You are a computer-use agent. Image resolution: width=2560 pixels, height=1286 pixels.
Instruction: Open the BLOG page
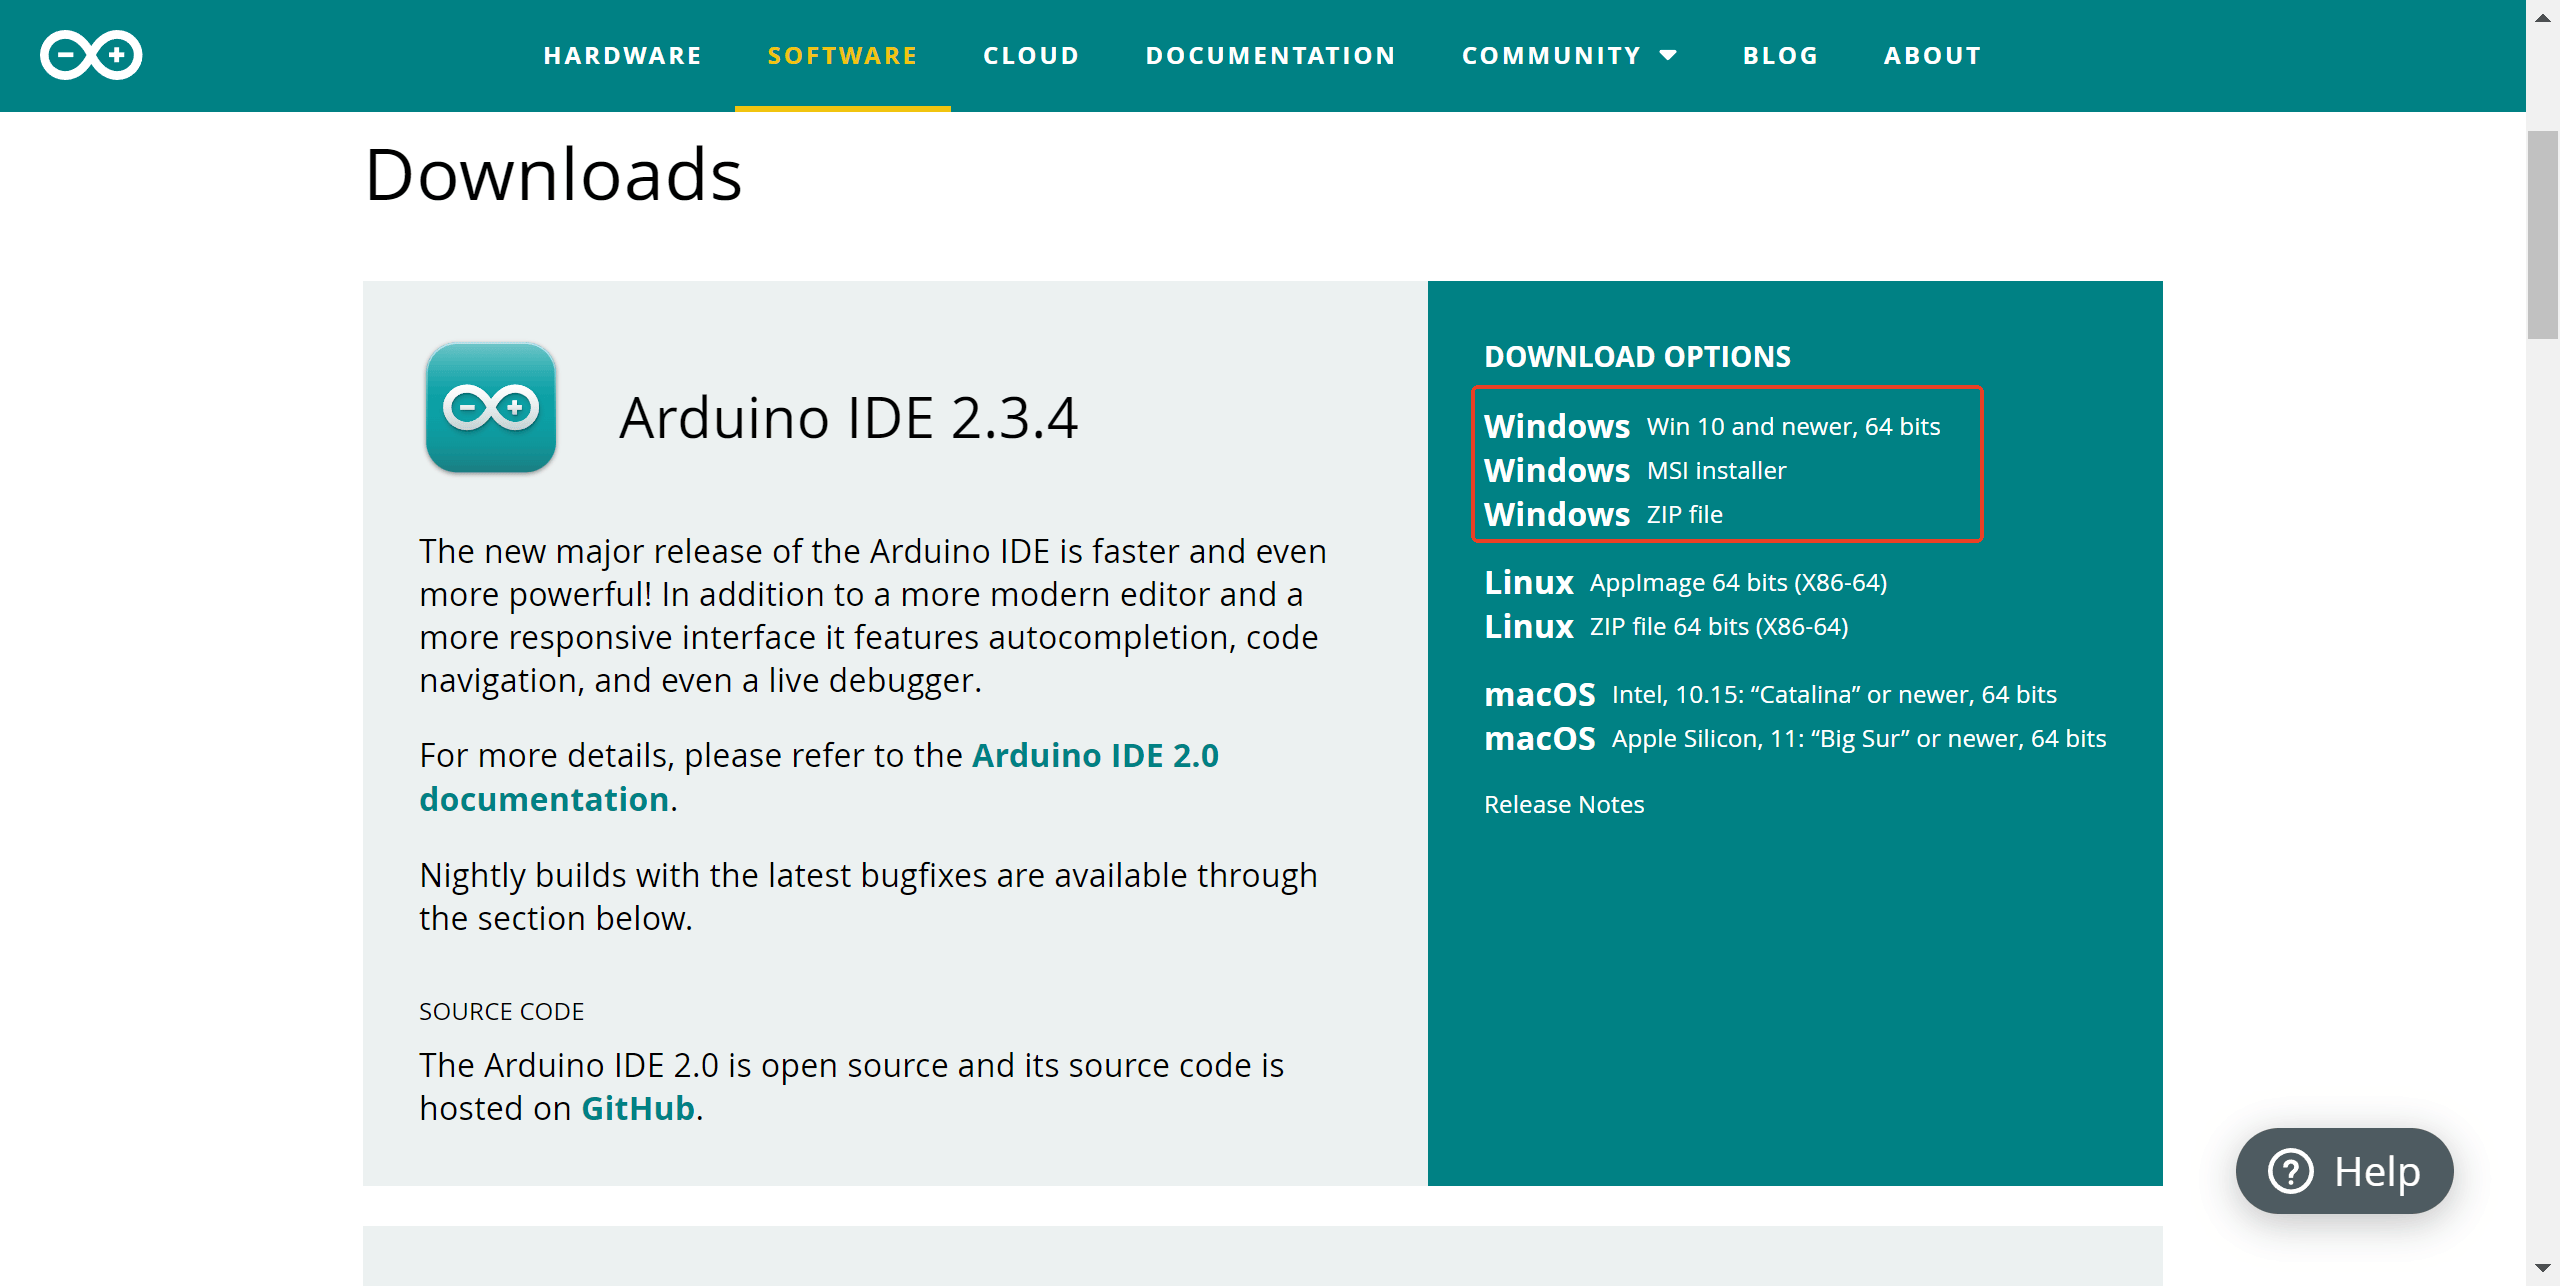pyautogui.click(x=1780, y=55)
